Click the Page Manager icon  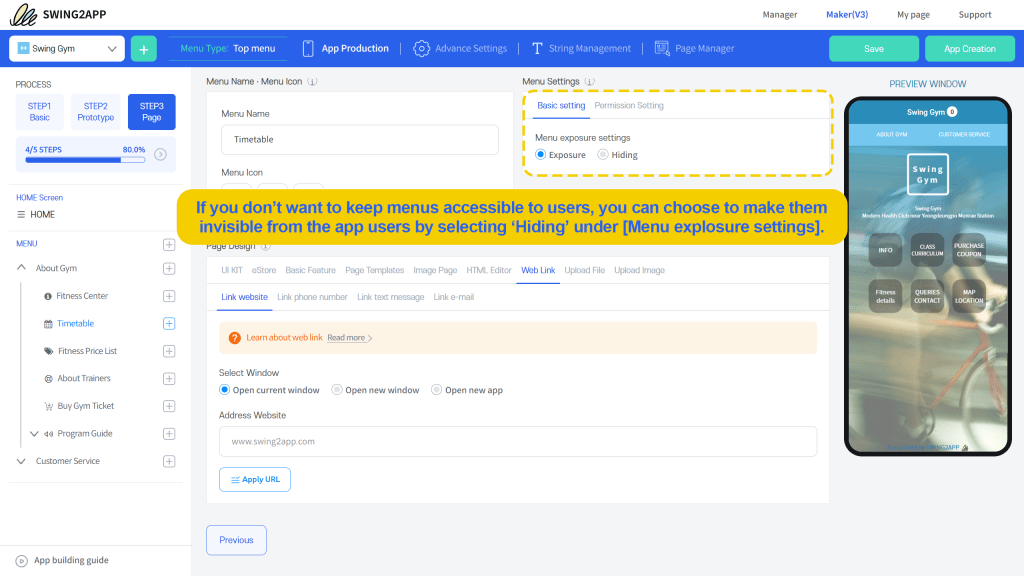click(x=662, y=48)
